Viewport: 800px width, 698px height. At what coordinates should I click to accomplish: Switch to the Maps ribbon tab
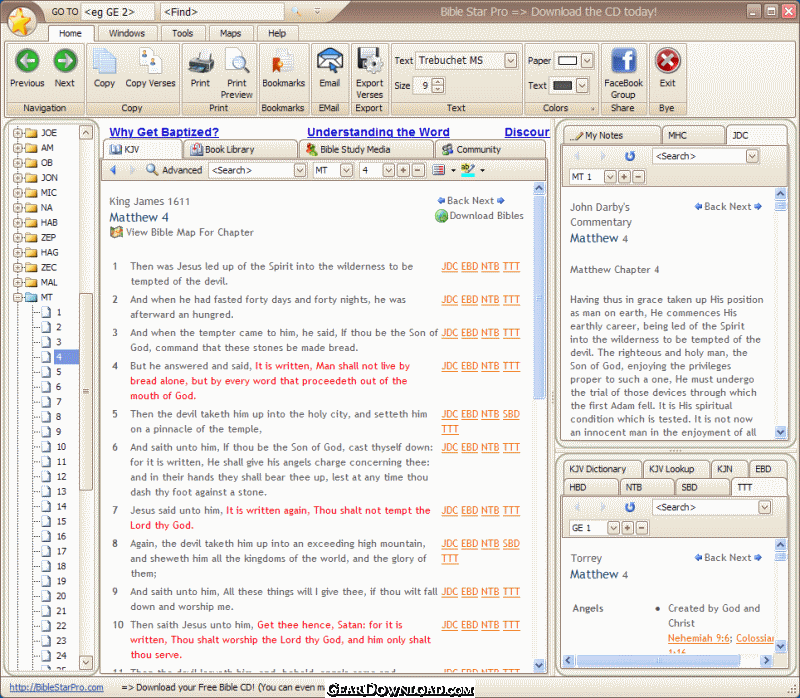click(230, 33)
